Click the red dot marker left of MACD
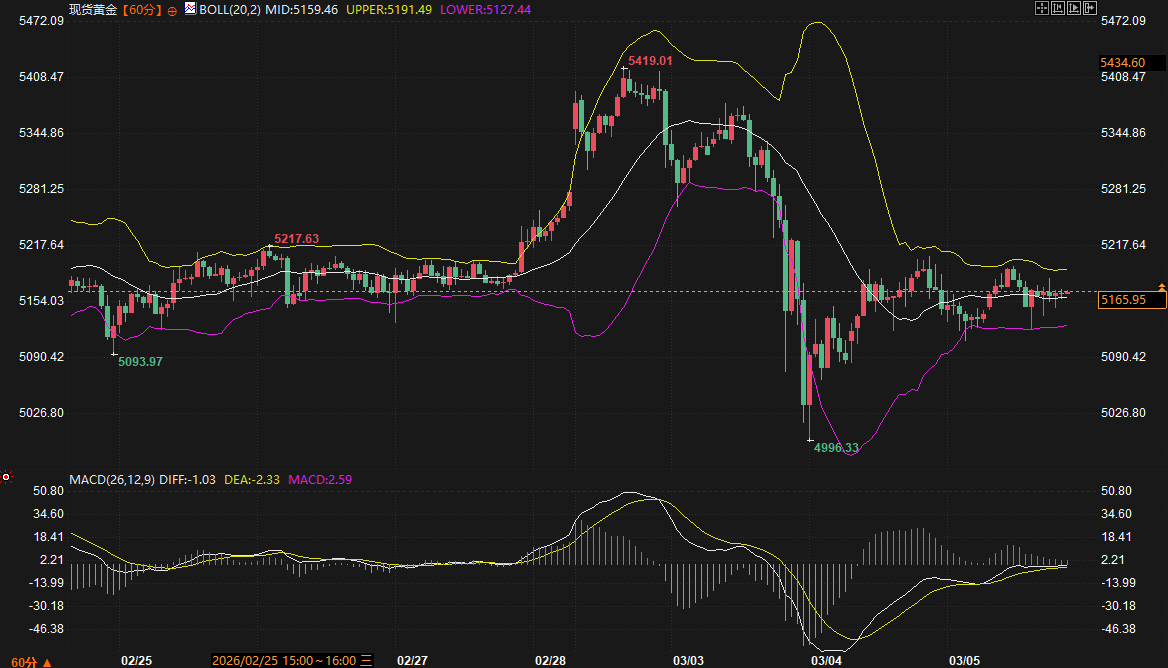This screenshot has height=668, width=1168. [6, 477]
